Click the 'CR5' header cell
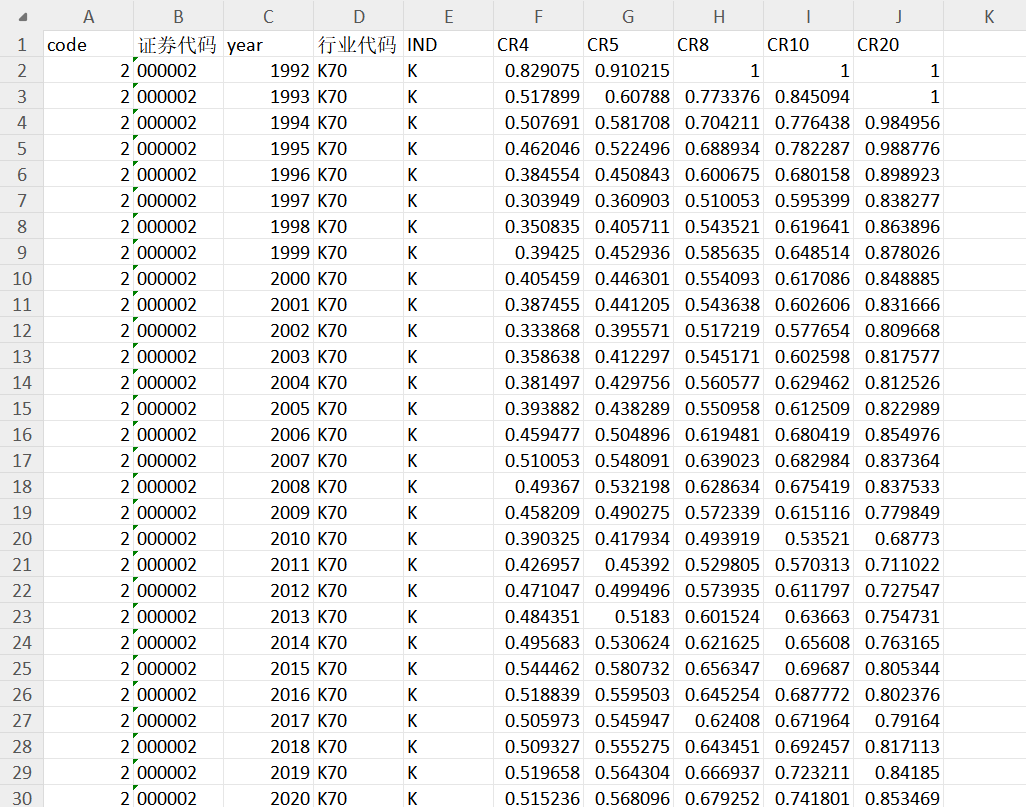 click(628, 45)
